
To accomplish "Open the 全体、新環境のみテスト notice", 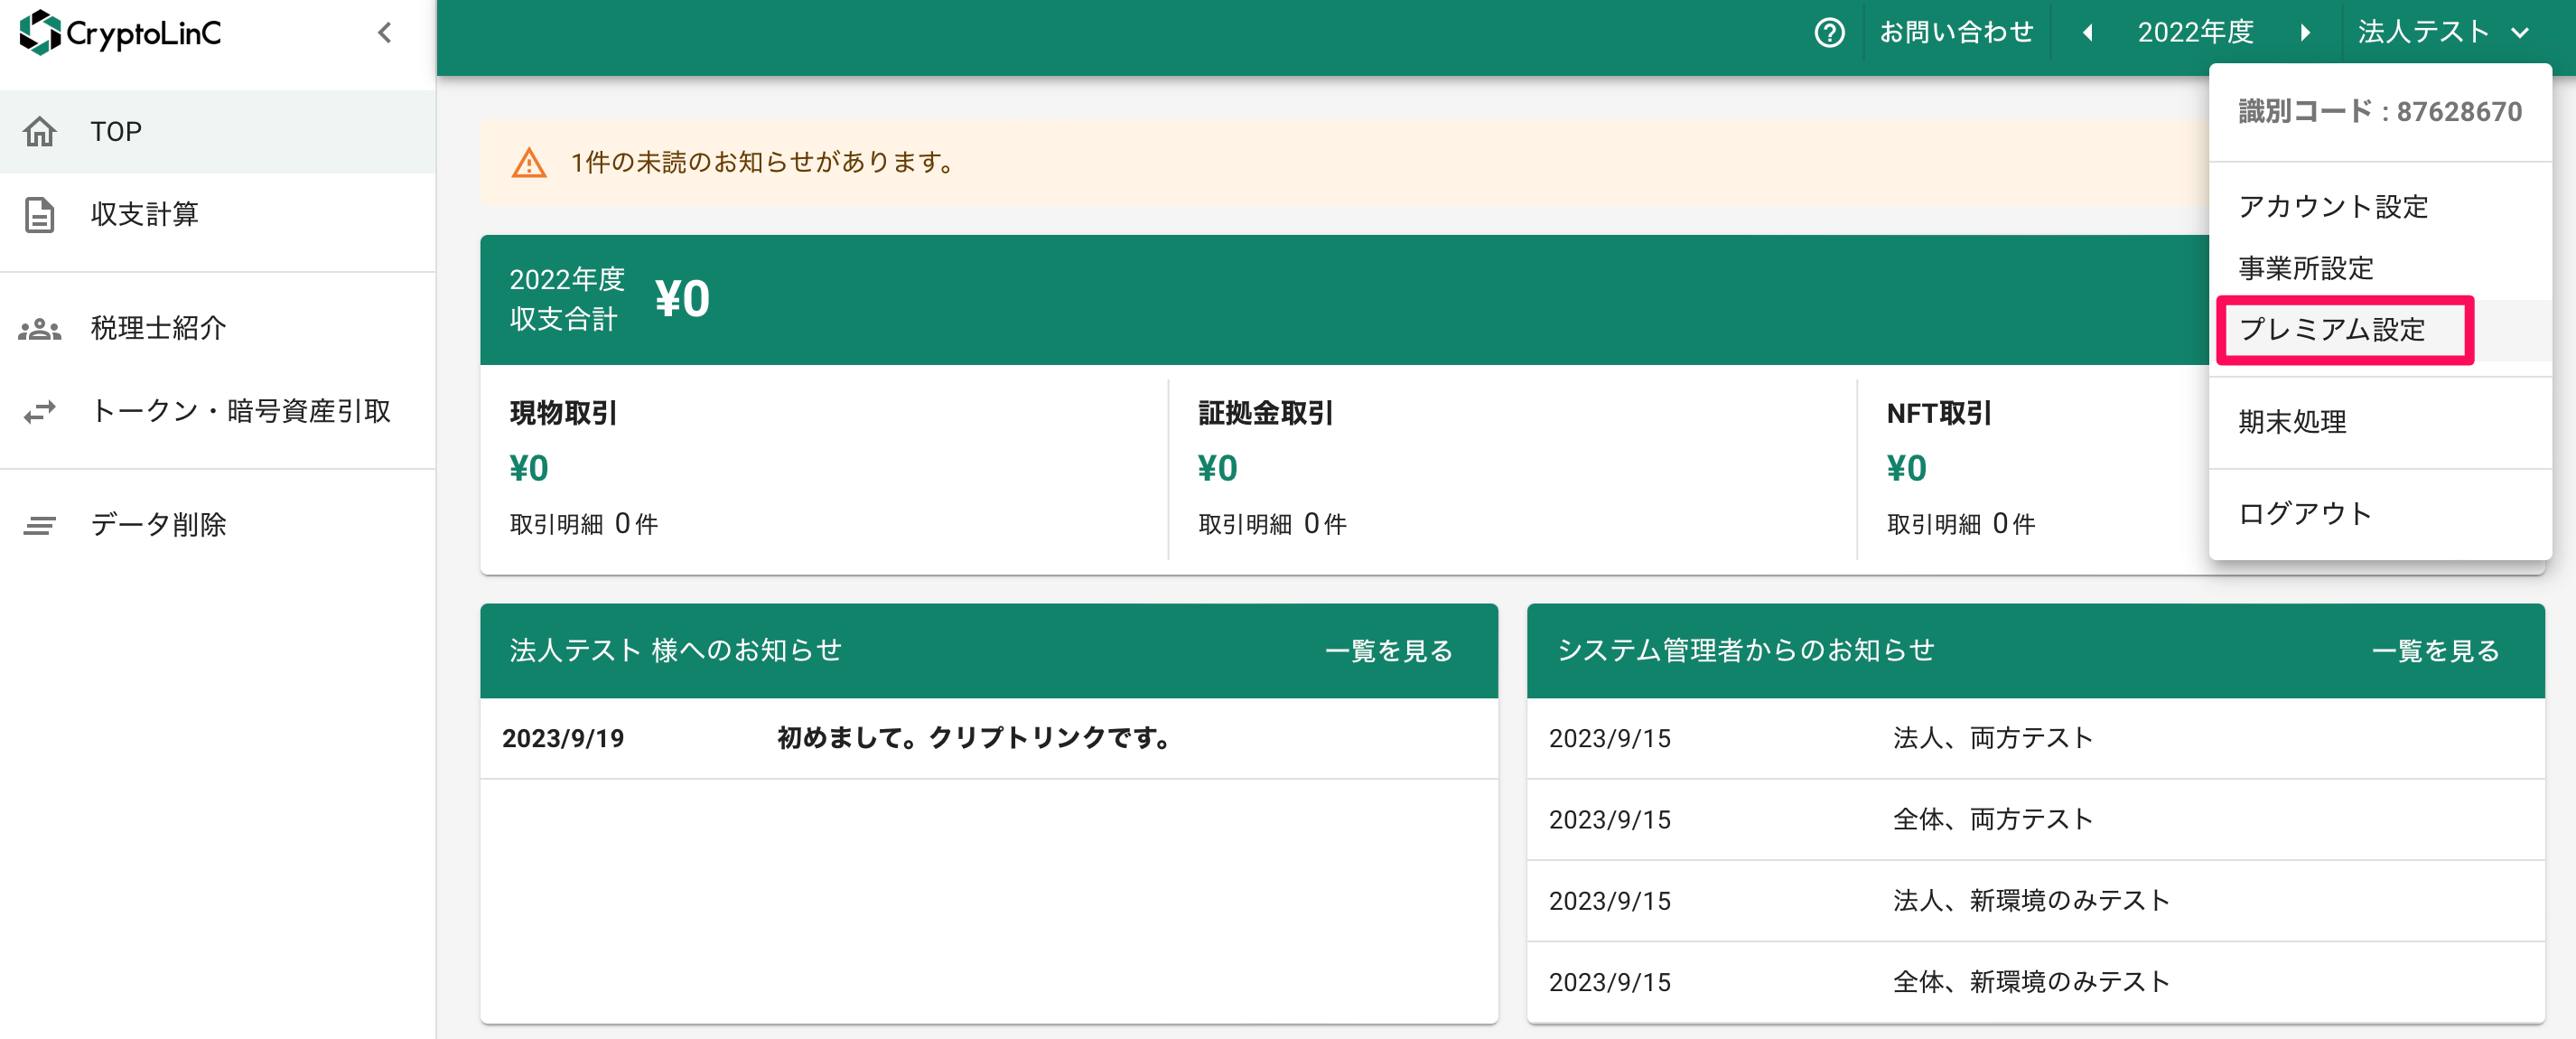I will 2031,982.
